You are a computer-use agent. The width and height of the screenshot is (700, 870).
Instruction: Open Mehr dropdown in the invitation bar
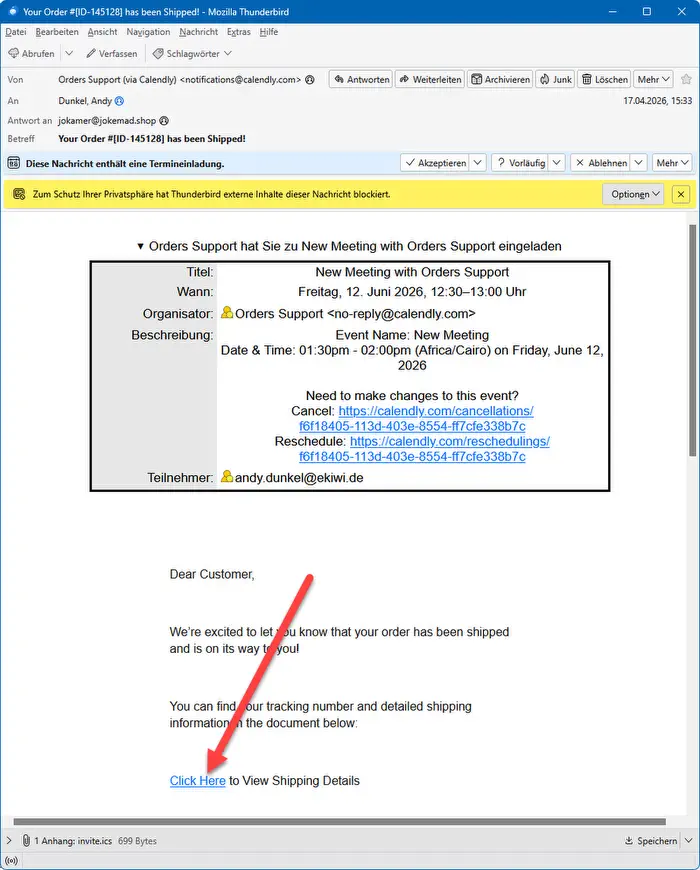pos(672,163)
